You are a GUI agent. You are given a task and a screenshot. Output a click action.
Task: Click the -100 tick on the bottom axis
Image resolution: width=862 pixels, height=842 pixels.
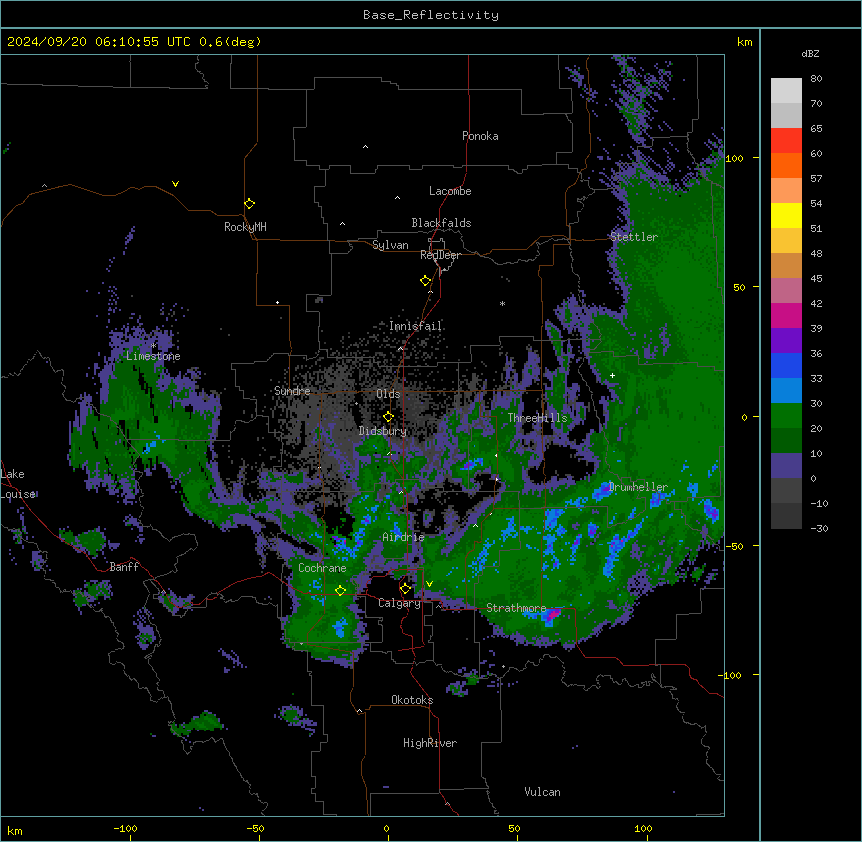click(x=125, y=828)
